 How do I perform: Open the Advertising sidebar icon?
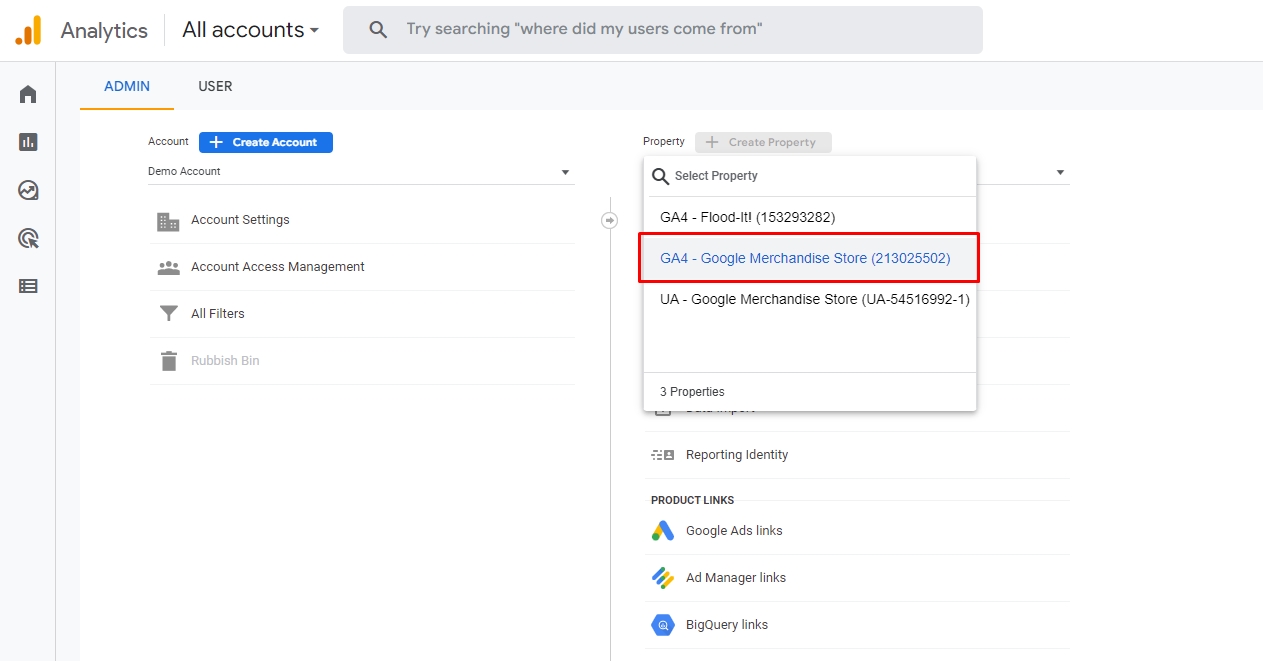click(x=28, y=238)
